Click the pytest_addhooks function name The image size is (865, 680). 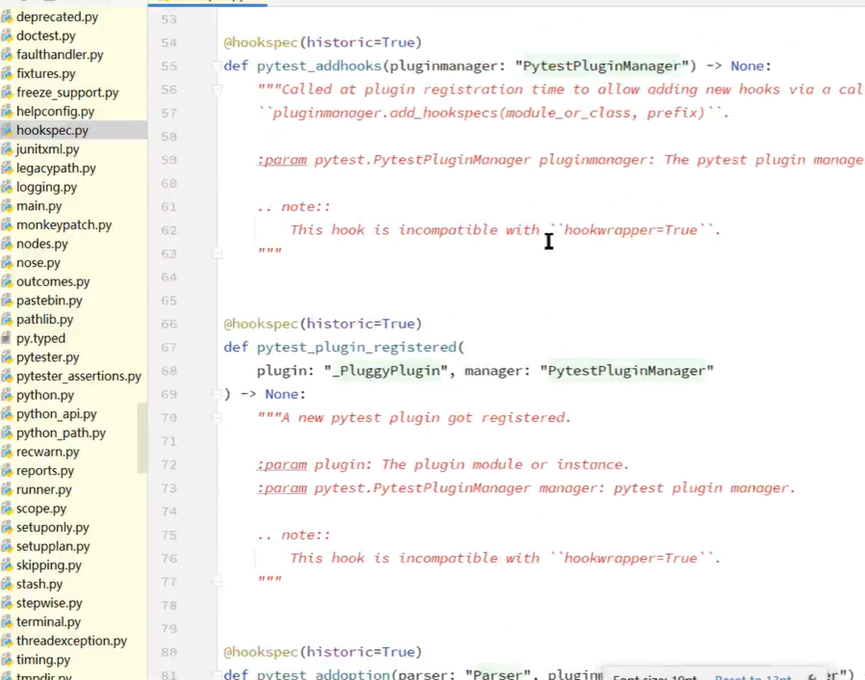[319, 66]
